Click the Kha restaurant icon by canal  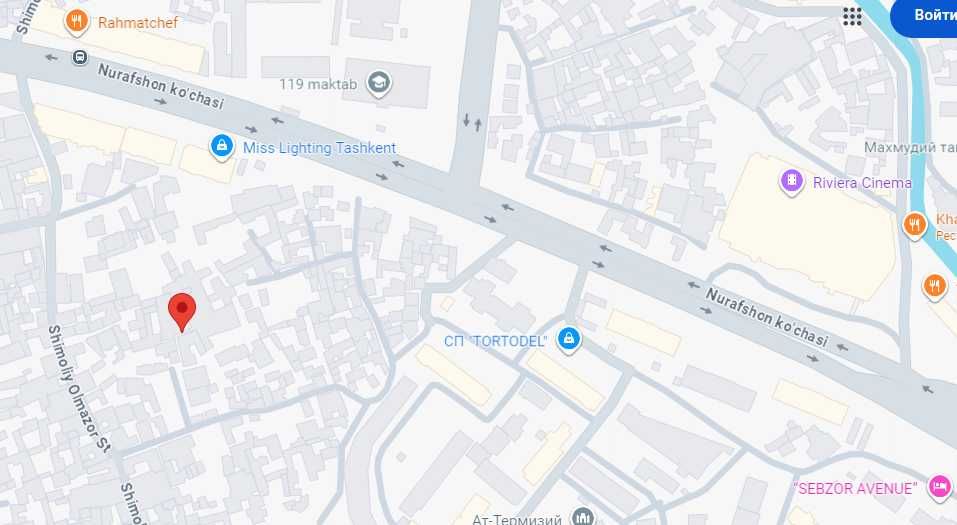click(914, 225)
